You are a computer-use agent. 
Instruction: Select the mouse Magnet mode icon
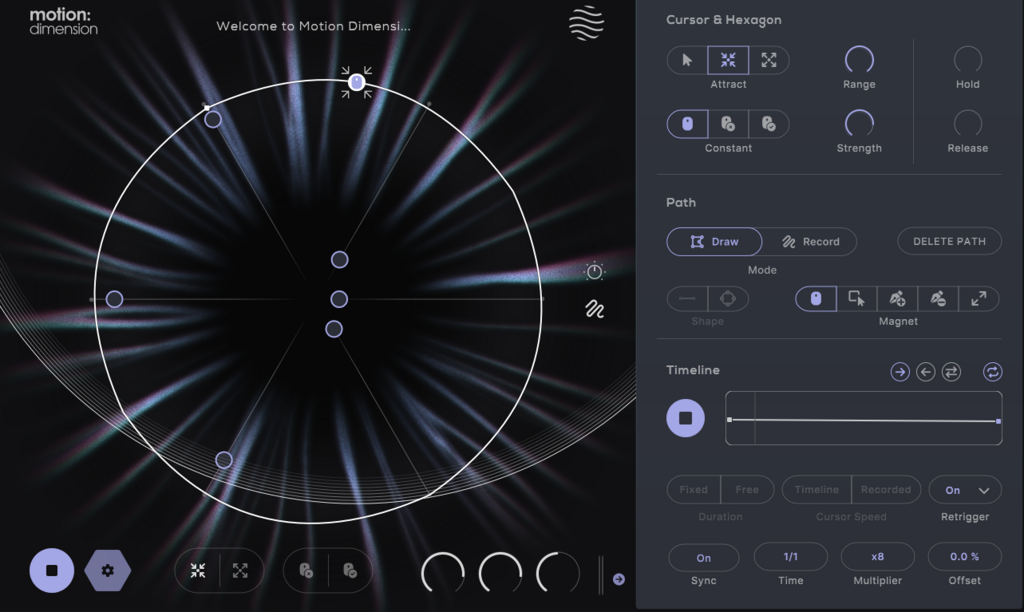(x=816, y=298)
